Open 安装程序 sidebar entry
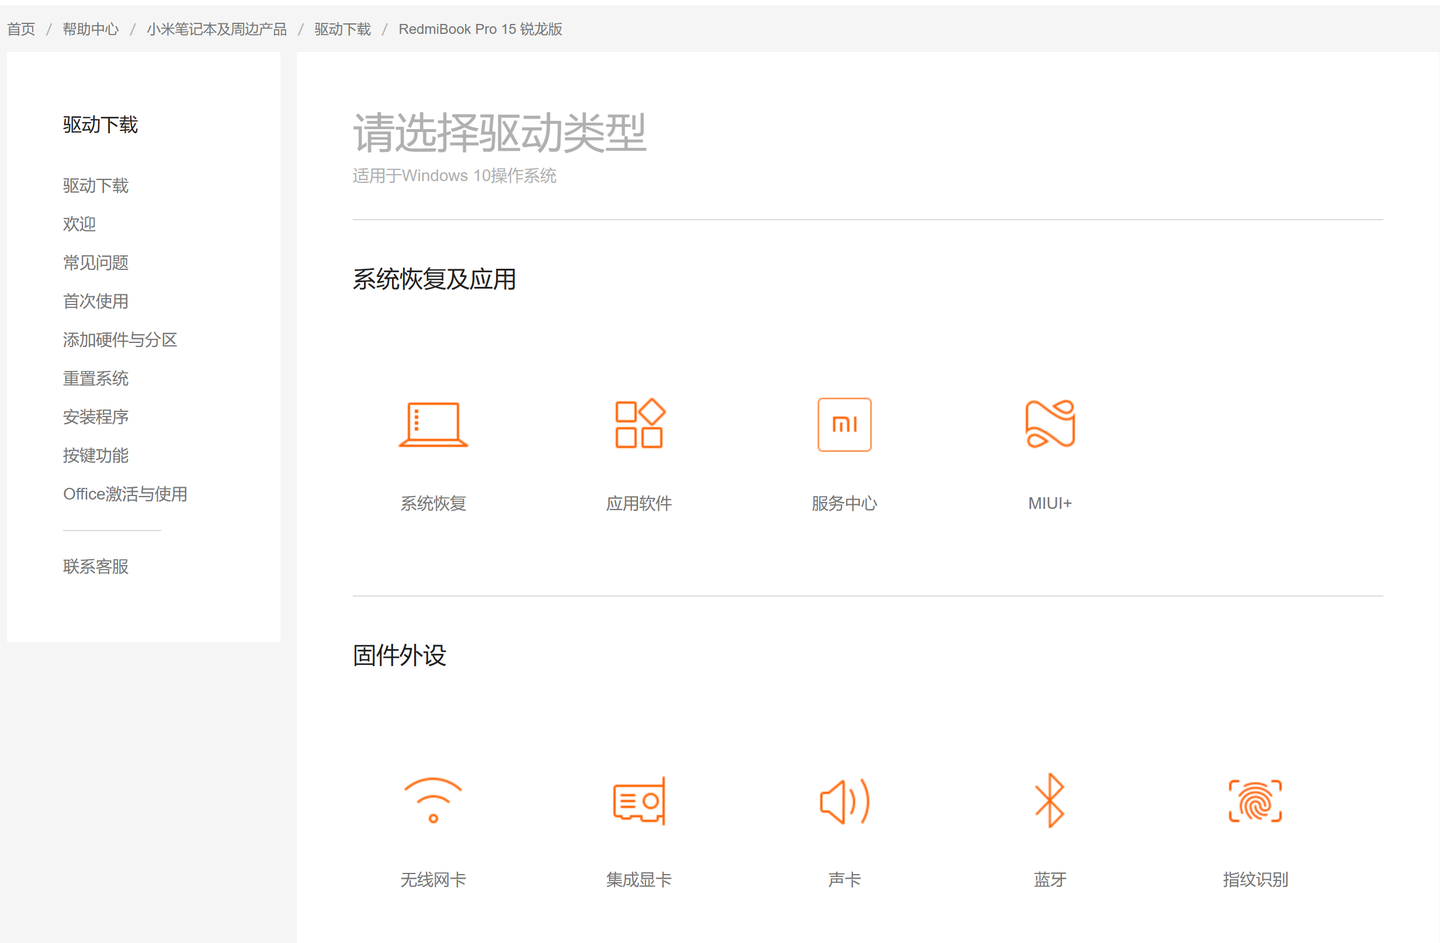This screenshot has width=1440, height=943. (x=96, y=417)
